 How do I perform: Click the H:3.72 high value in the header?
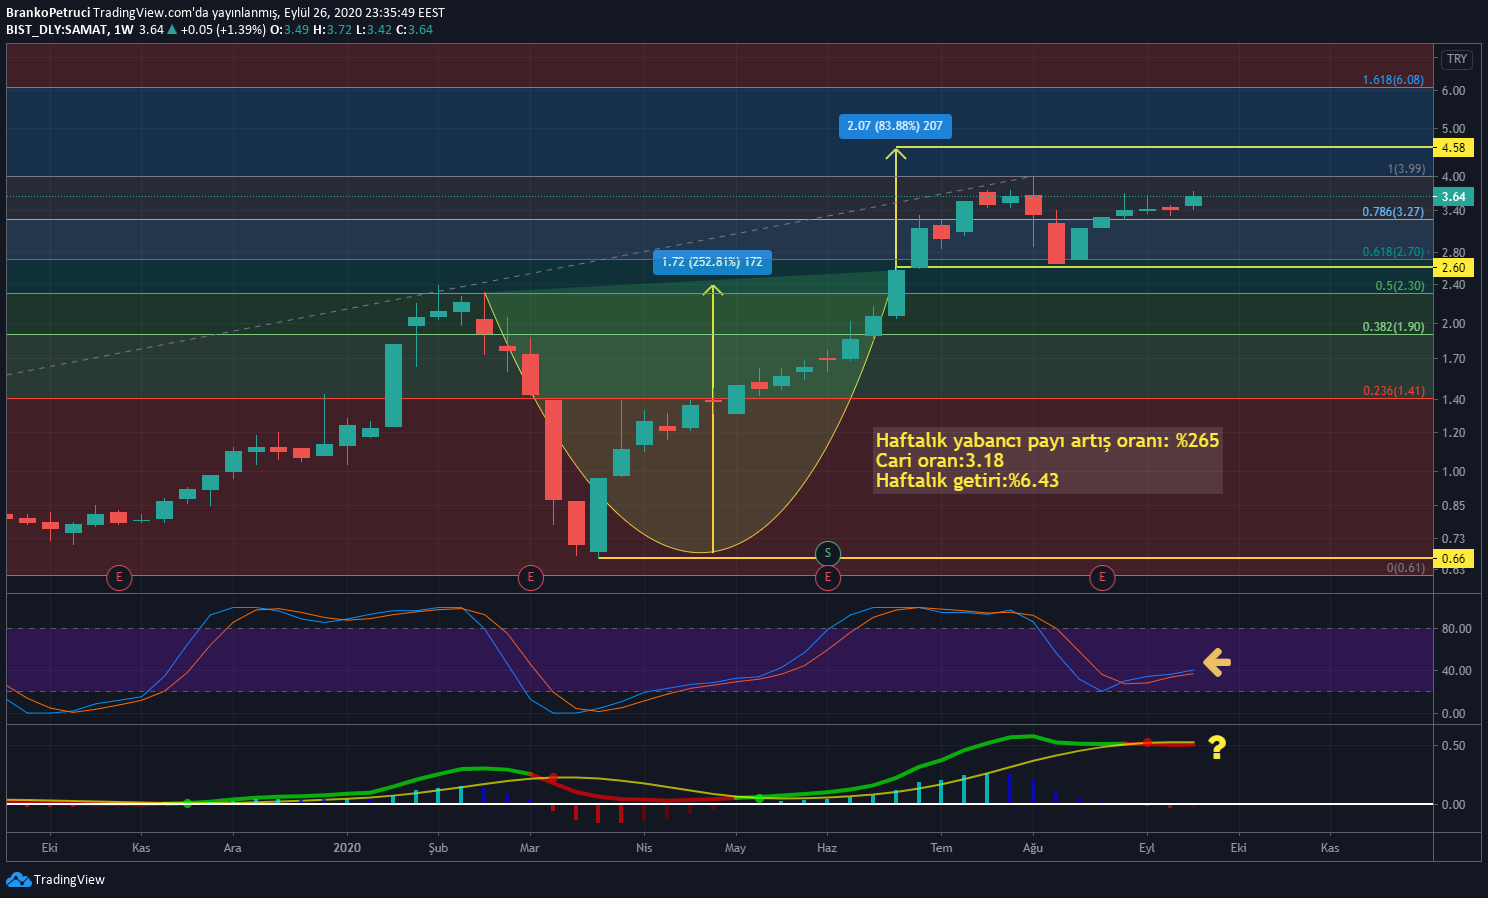[332, 30]
